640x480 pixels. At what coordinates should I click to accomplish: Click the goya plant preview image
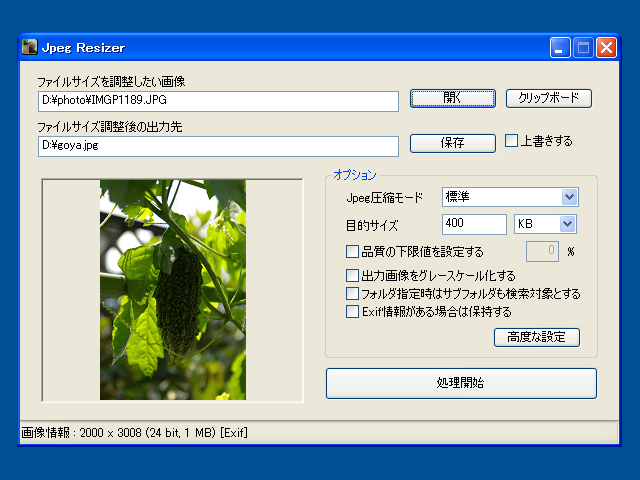click(x=173, y=290)
